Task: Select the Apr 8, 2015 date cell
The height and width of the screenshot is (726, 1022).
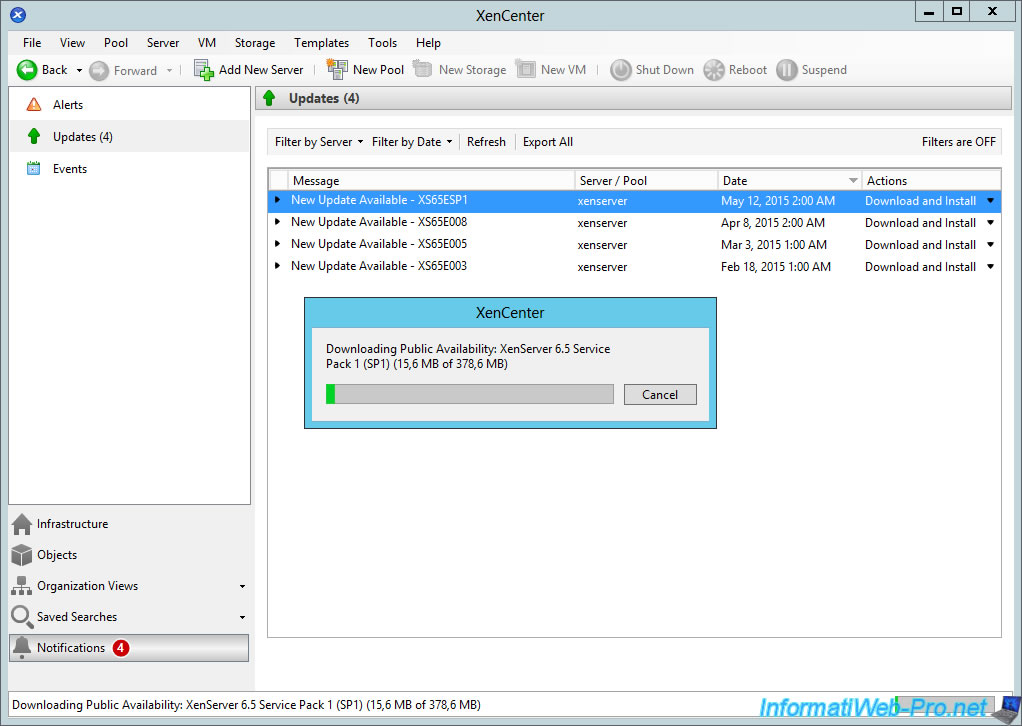Action: 772,223
